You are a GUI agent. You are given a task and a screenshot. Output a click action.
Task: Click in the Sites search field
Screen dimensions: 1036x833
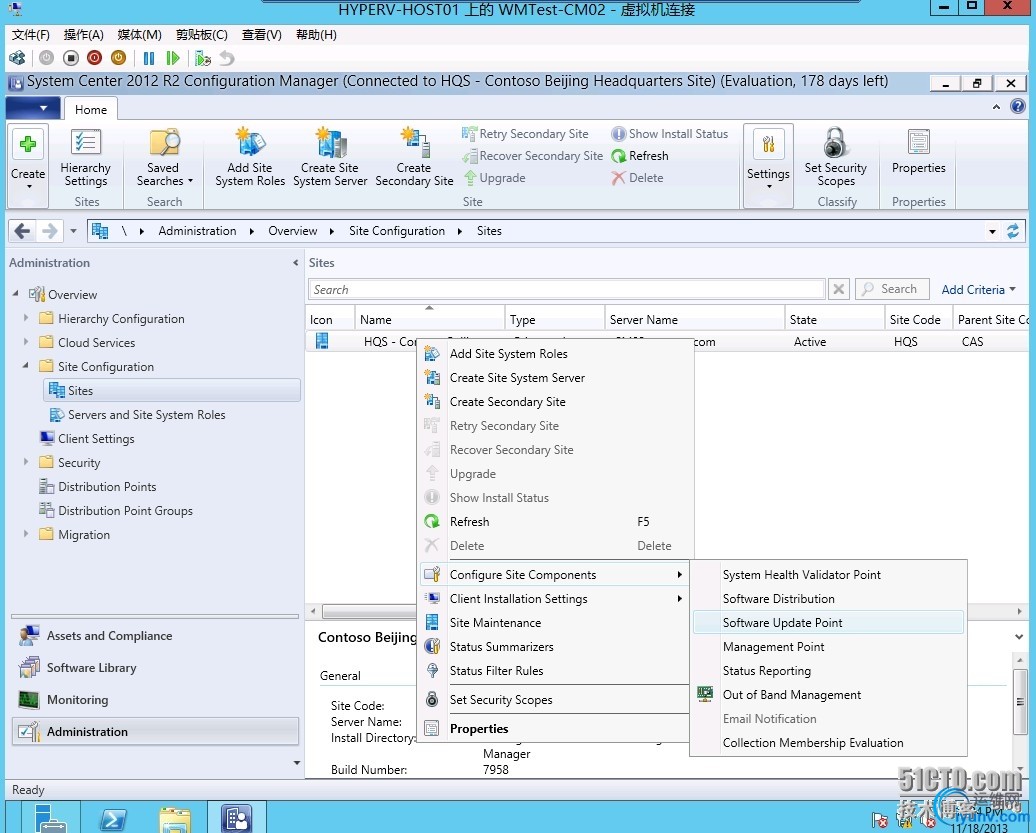pyautogui.click(x=566, y=289)
